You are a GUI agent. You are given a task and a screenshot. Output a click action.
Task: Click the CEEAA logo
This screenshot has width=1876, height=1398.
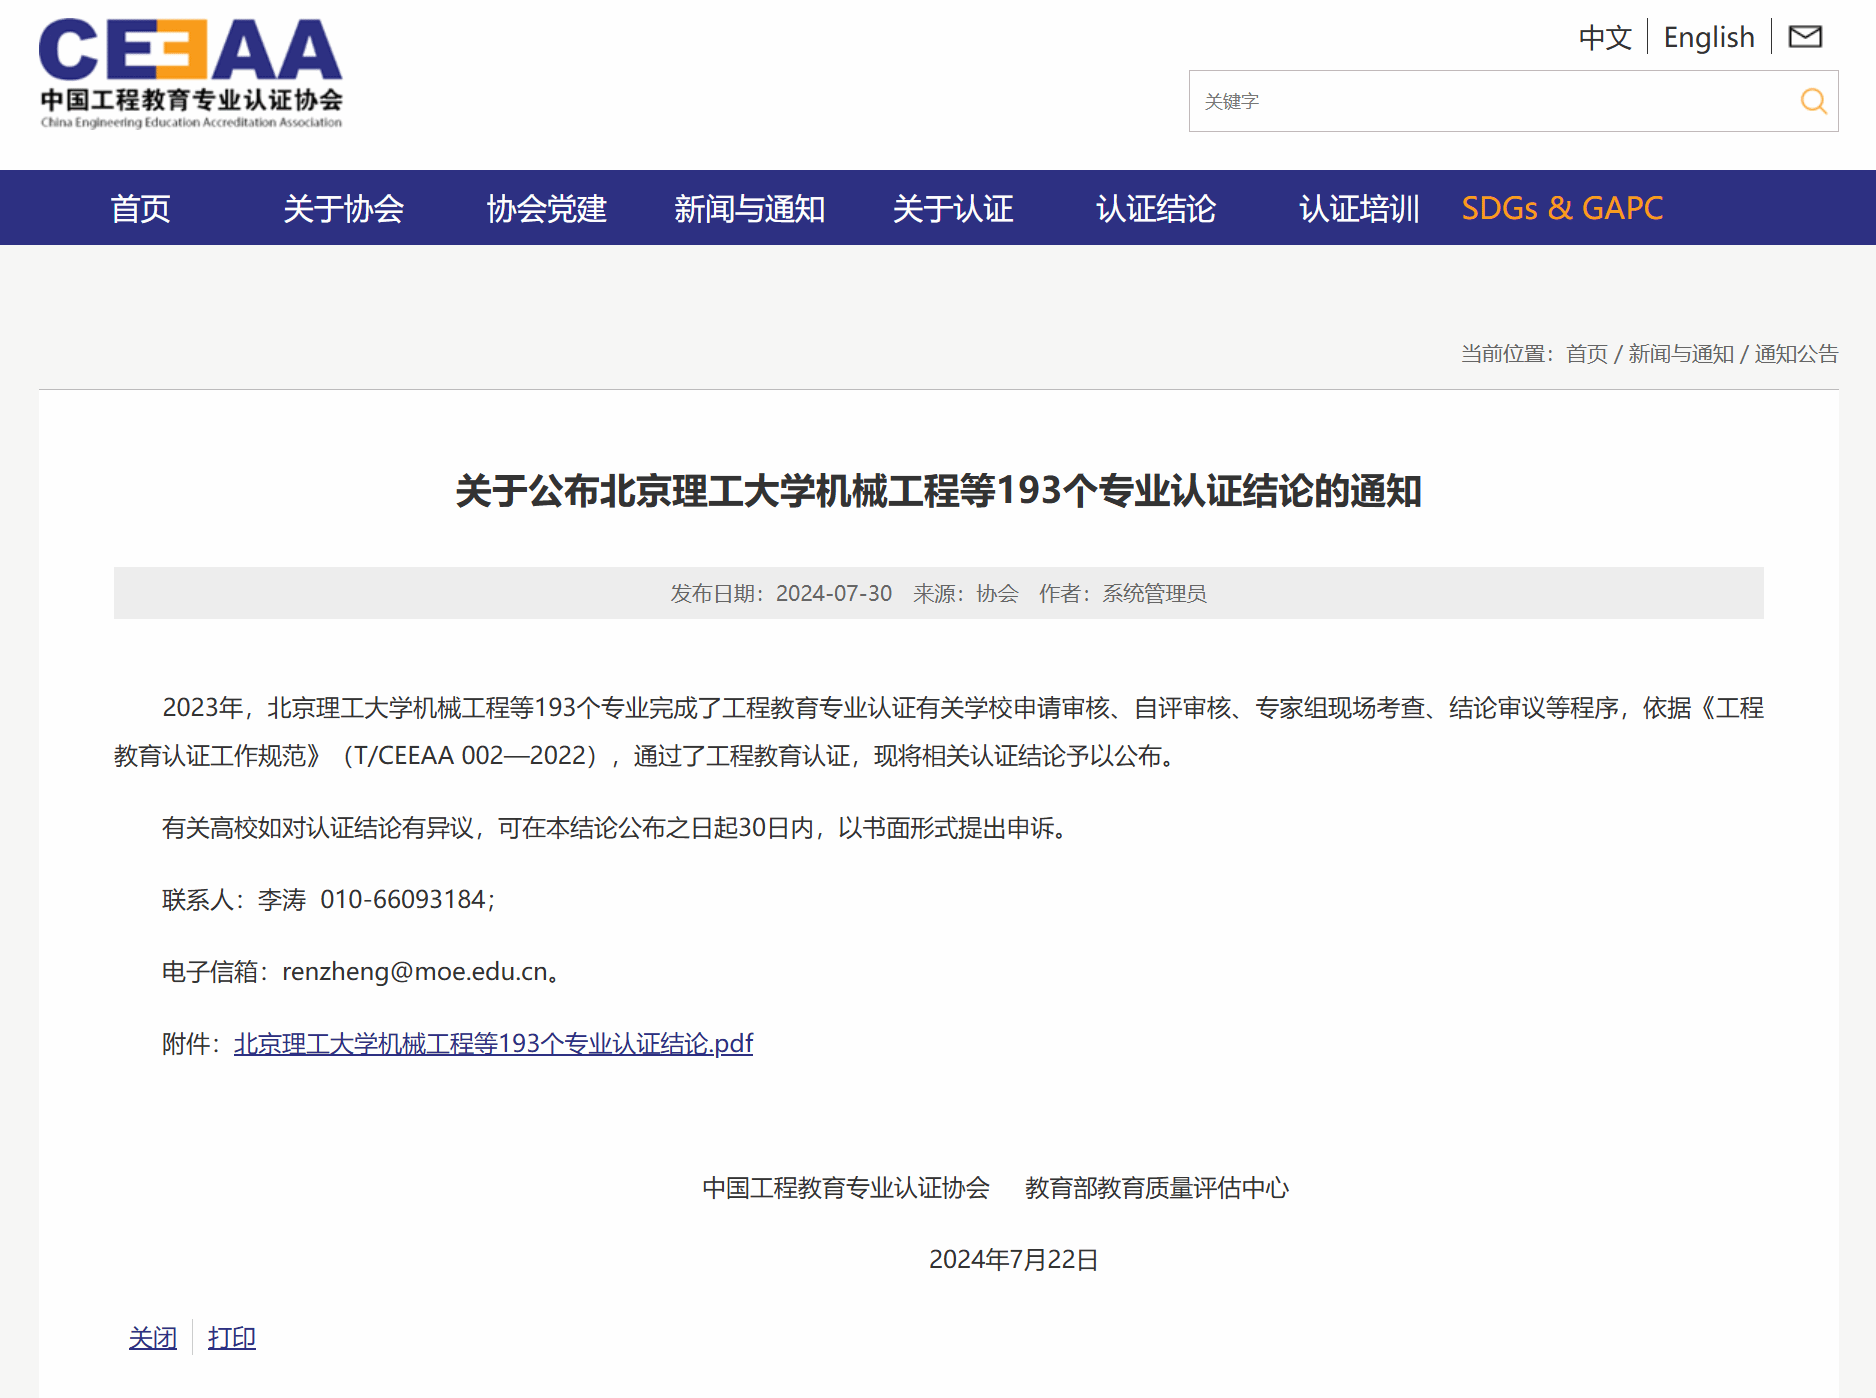pyautogui.click(x=190, y=74)
